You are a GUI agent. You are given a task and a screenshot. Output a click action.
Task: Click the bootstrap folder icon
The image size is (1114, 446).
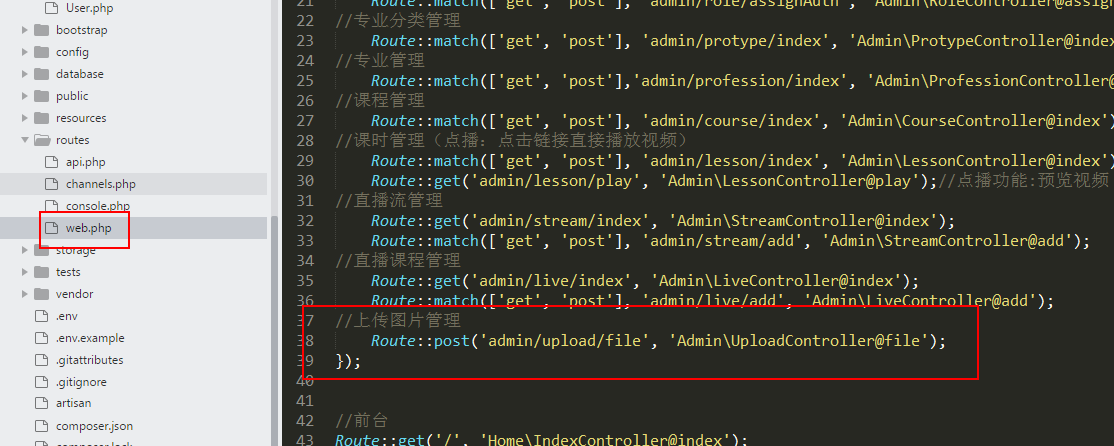[41, 30]
